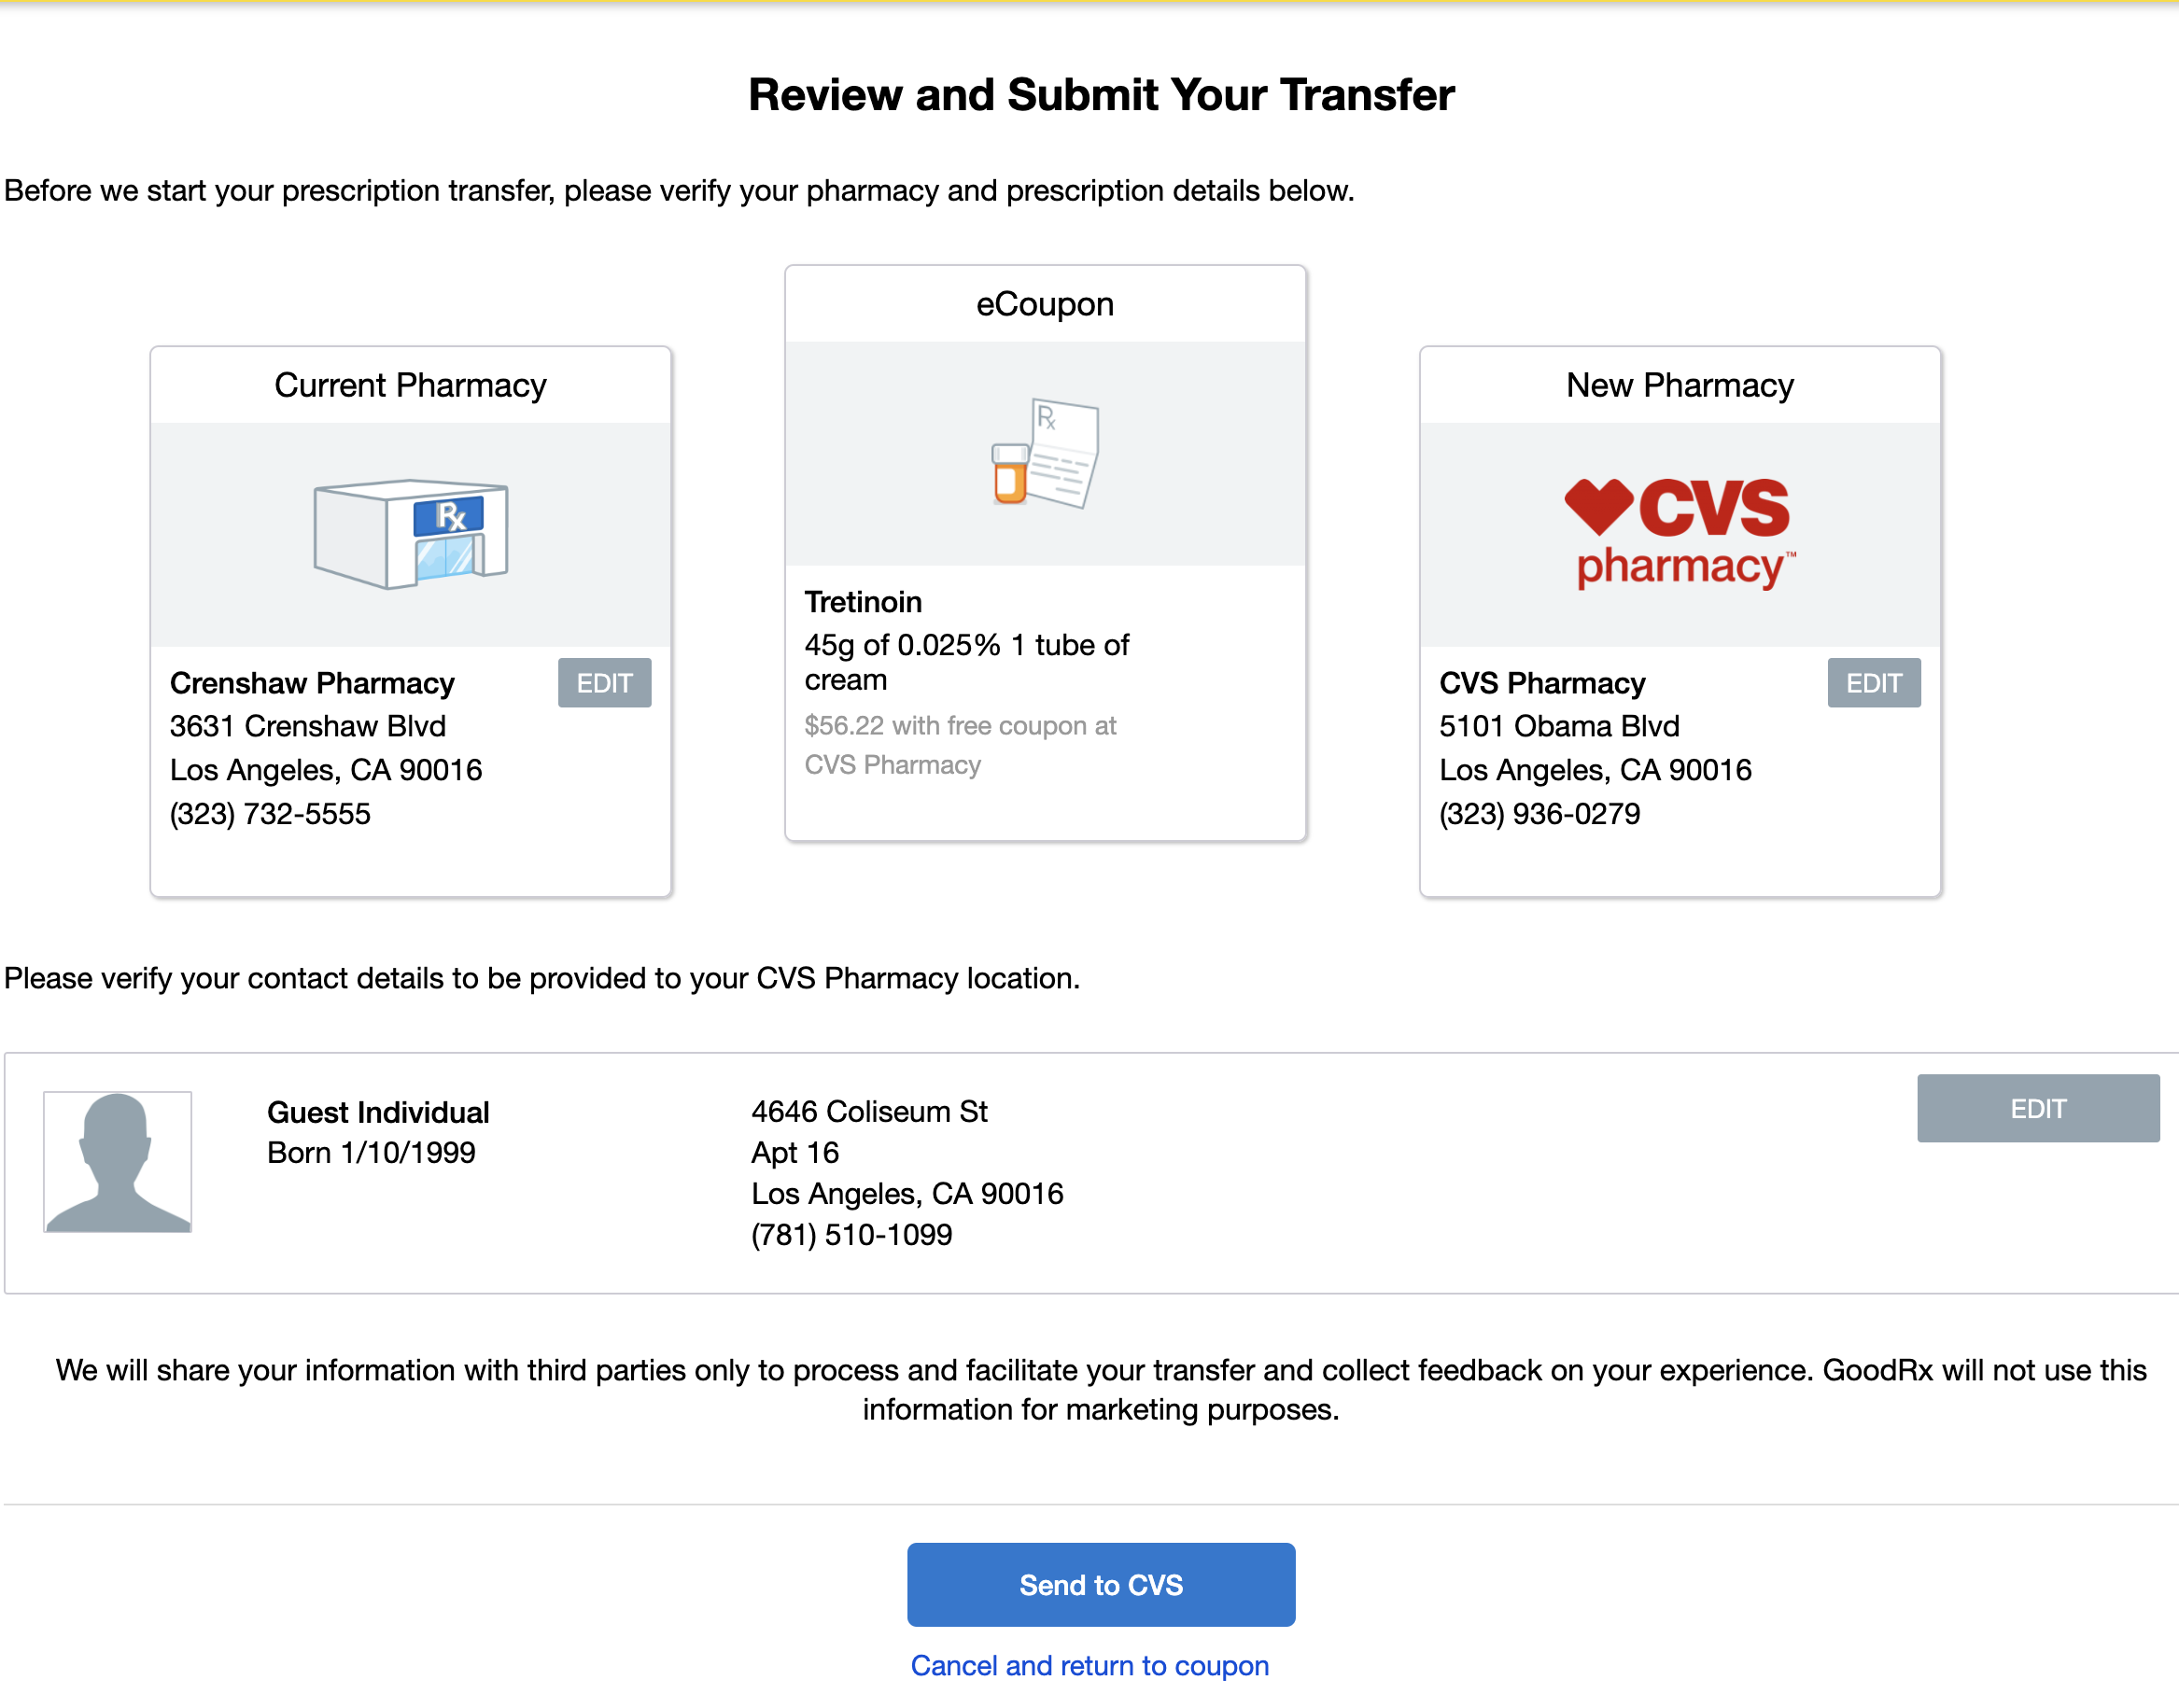Click the guest profile avatar silhouette
This screenshot has width=2179, height=1708.
(x=118, y=1162)
